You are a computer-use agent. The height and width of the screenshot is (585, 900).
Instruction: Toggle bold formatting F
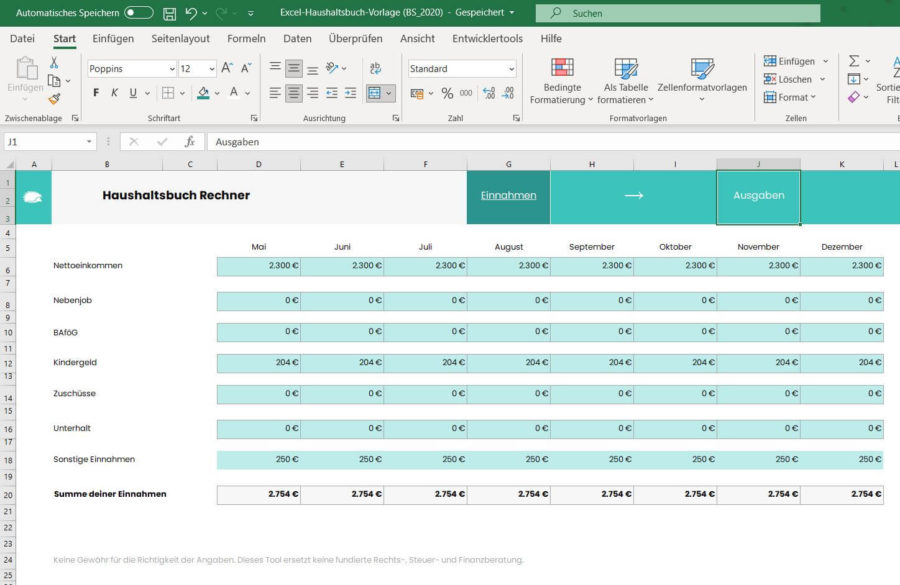(96, 92)
